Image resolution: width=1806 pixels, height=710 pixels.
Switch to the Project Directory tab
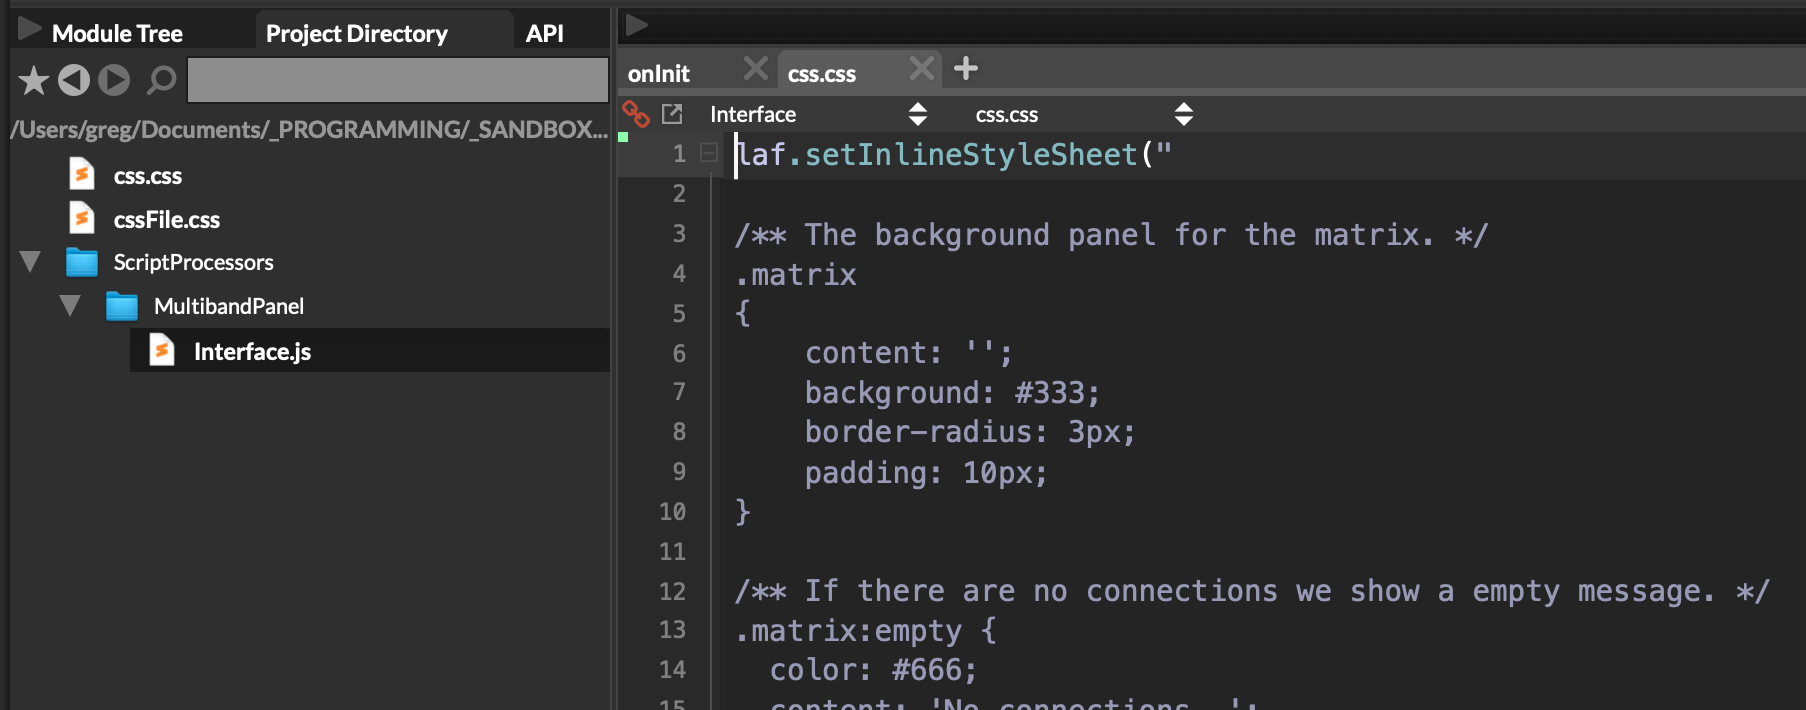point(357,34)
